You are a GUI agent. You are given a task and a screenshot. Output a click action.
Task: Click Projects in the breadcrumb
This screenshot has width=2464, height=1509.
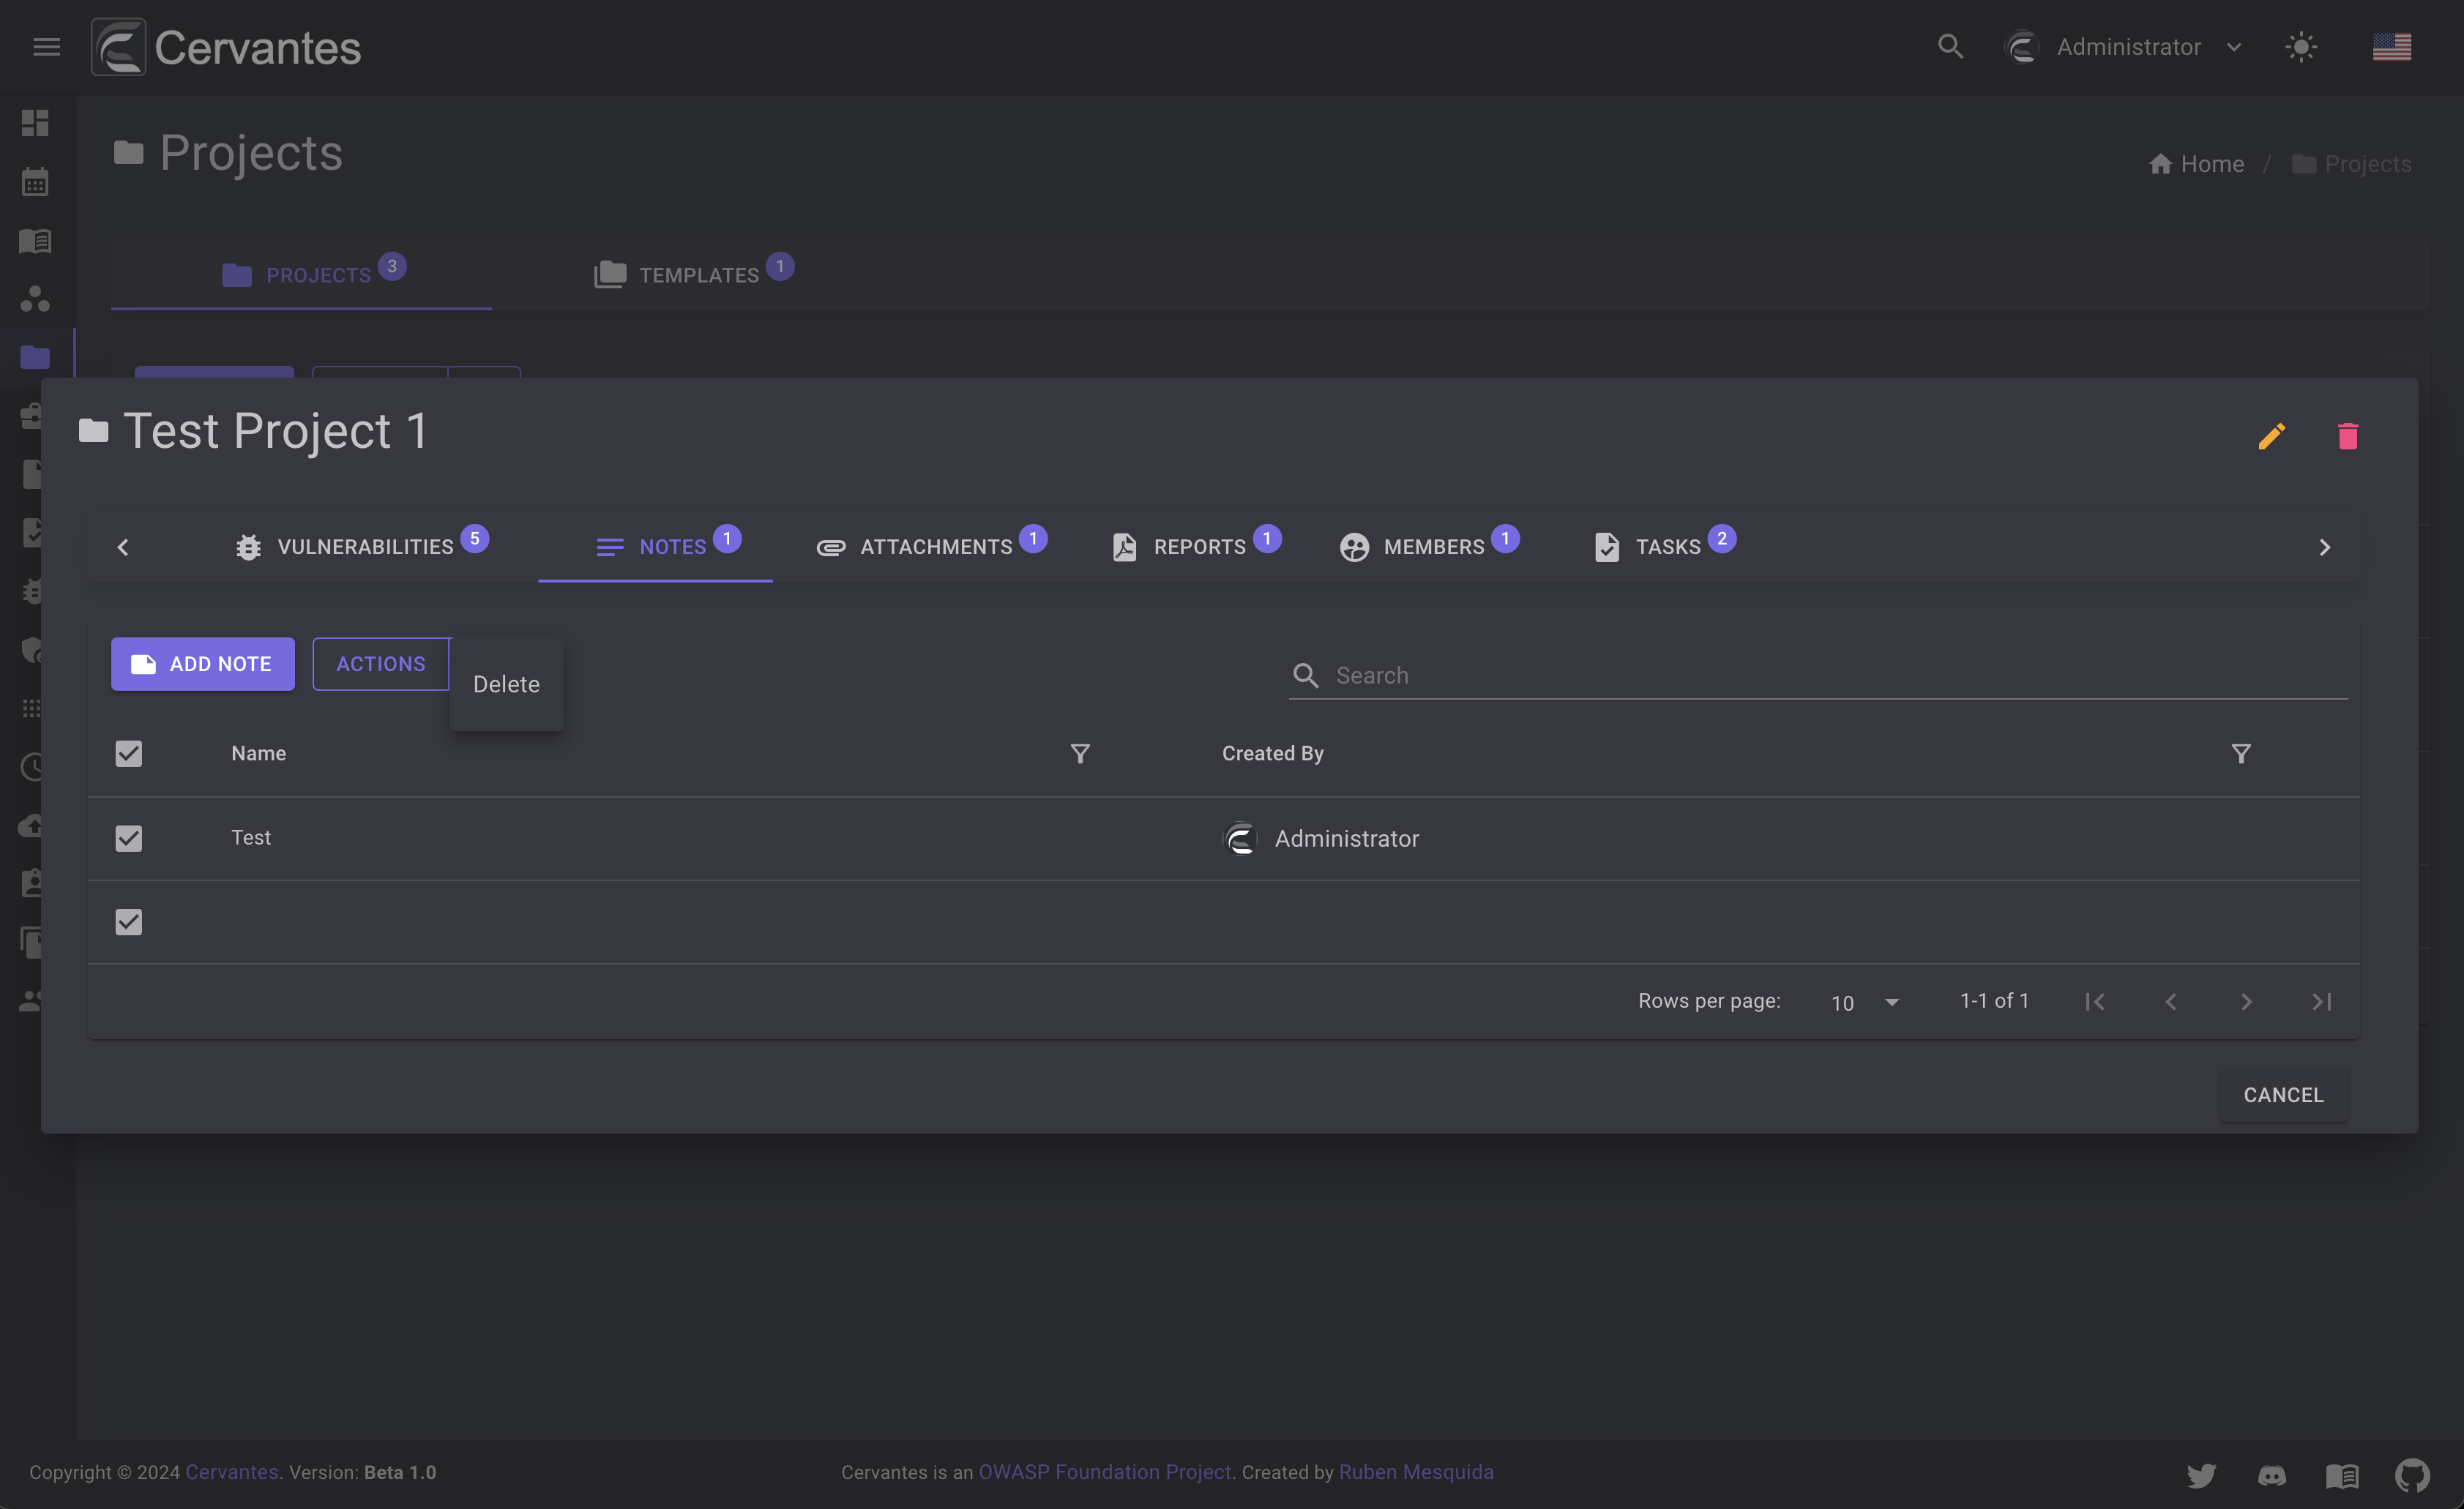coord(2352,164)
